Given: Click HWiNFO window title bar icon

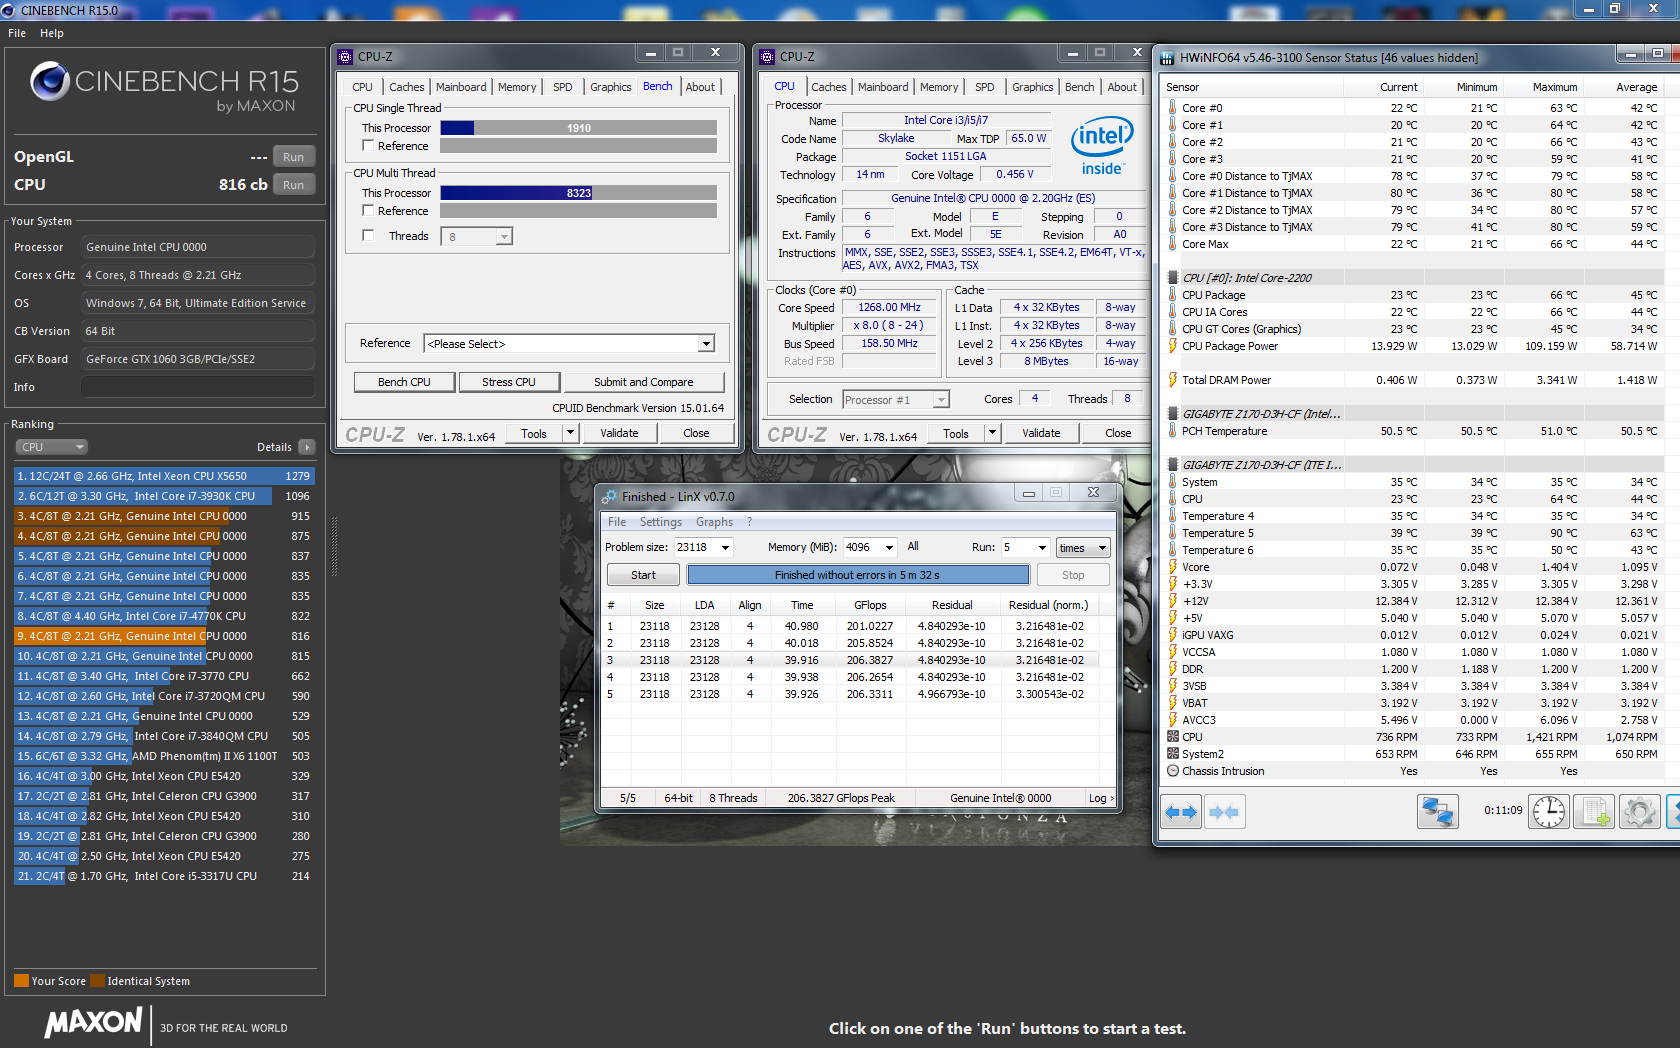Looking at the screenshot, I should [1167, 58].
